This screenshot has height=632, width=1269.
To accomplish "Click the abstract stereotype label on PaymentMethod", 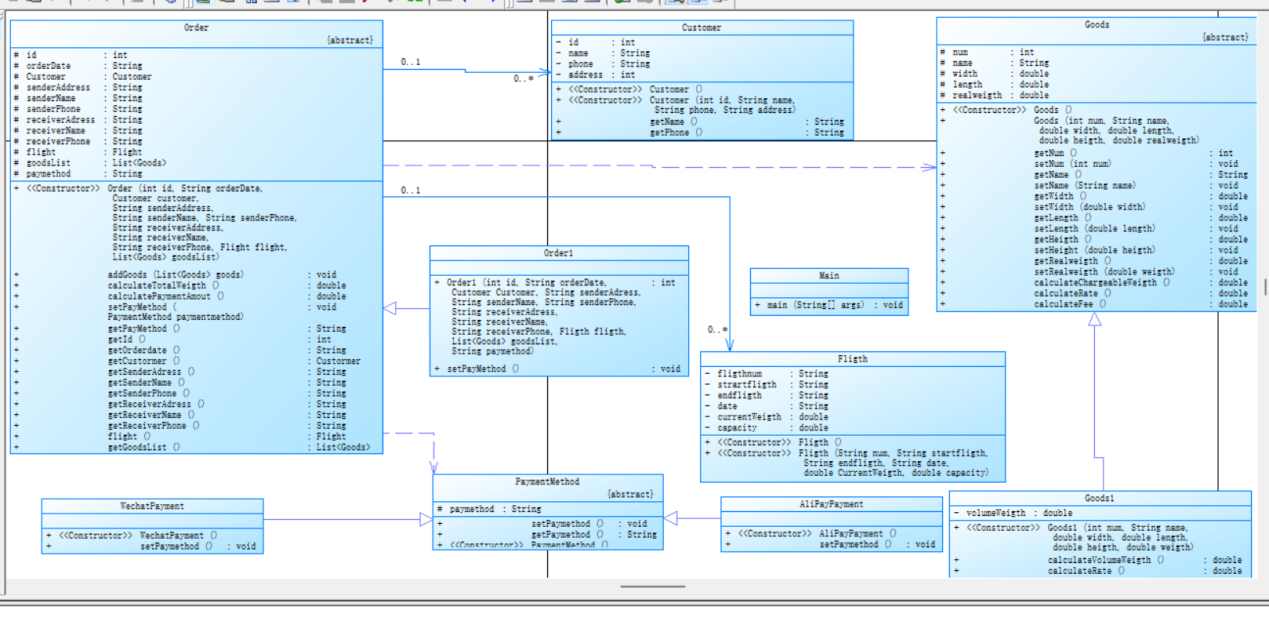I will pyautogui.click(x=632, y=494).
